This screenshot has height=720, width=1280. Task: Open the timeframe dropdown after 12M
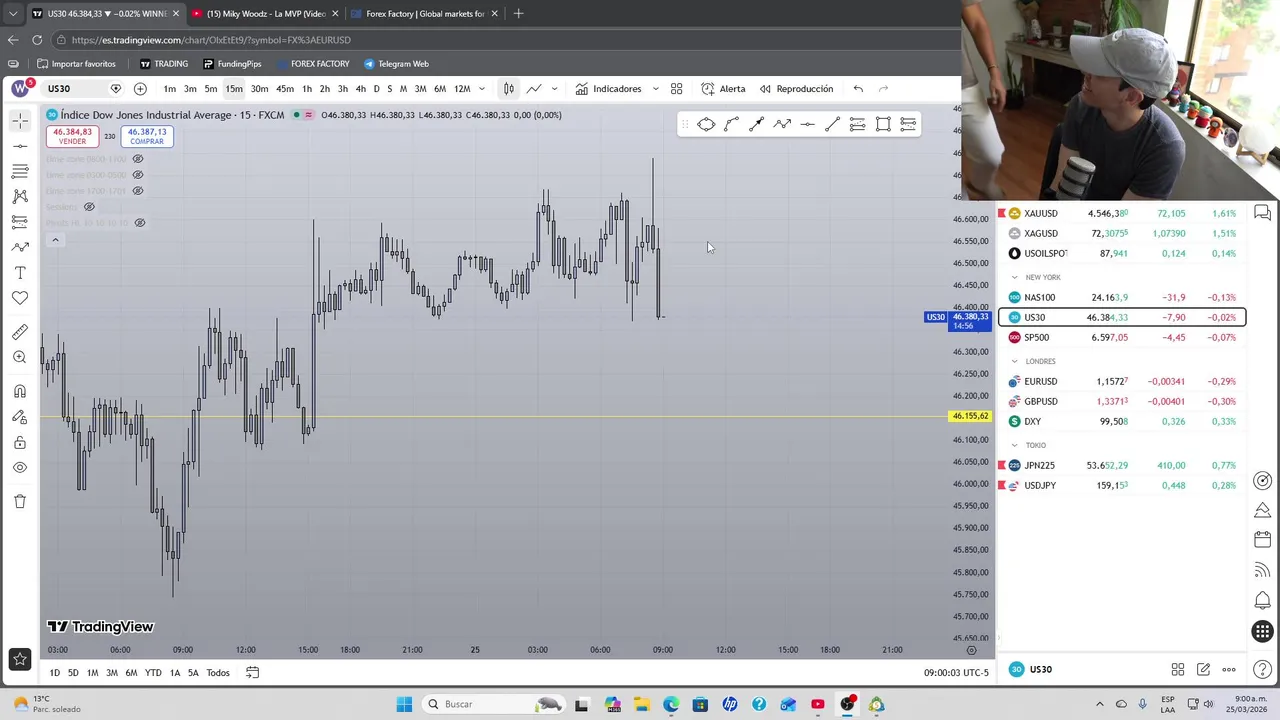coord(481,89)
